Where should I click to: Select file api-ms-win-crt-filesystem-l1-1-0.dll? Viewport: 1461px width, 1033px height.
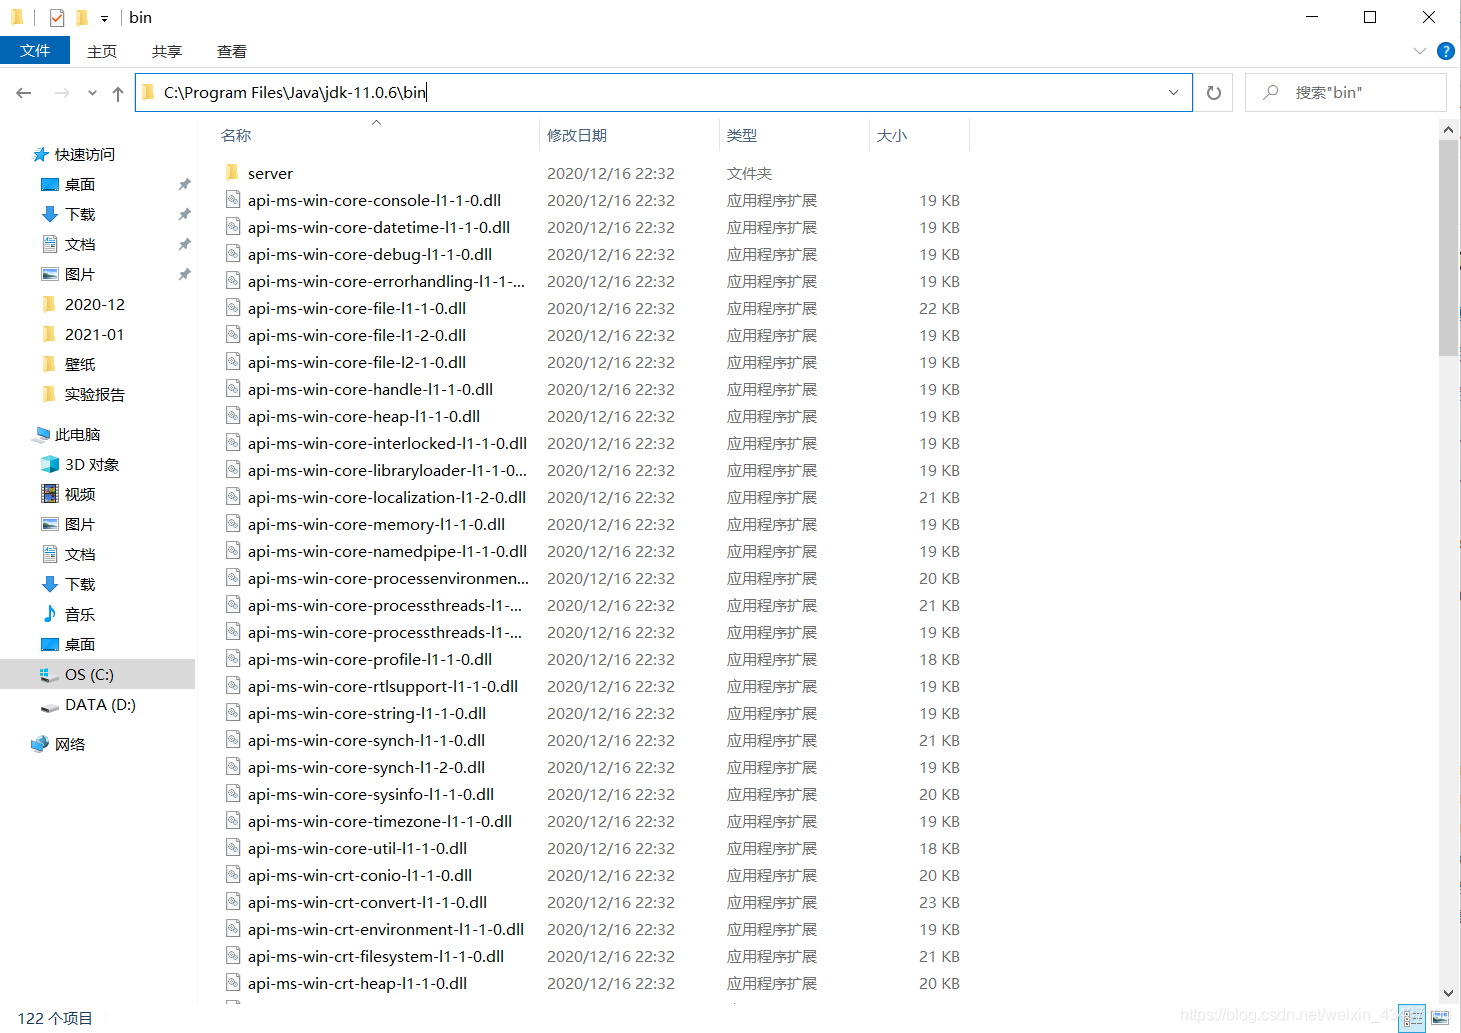click(x=376, y=956)
